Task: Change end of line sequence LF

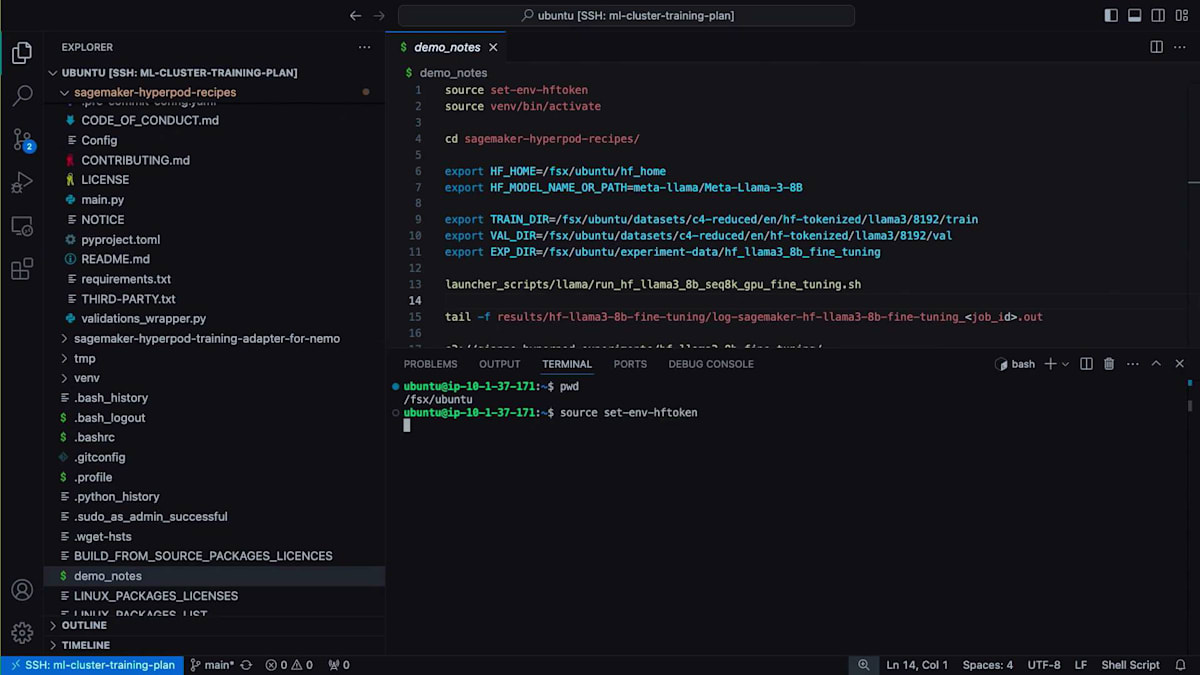Action: (1081, 665)
